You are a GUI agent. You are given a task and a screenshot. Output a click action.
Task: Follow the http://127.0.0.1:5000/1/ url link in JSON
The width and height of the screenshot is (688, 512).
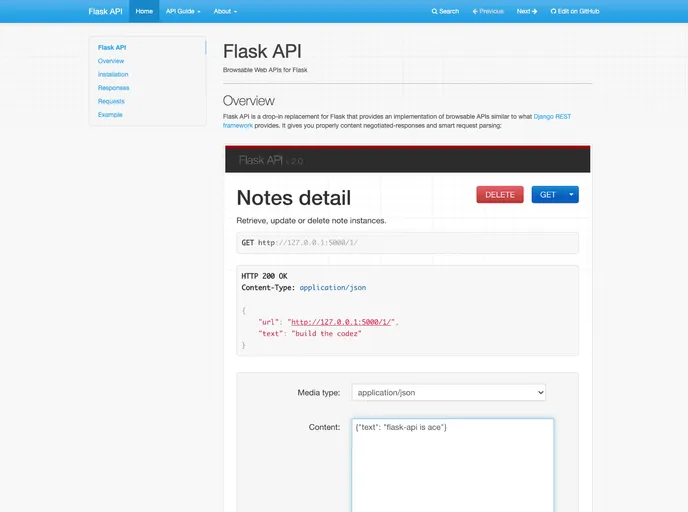pos(341,322)
